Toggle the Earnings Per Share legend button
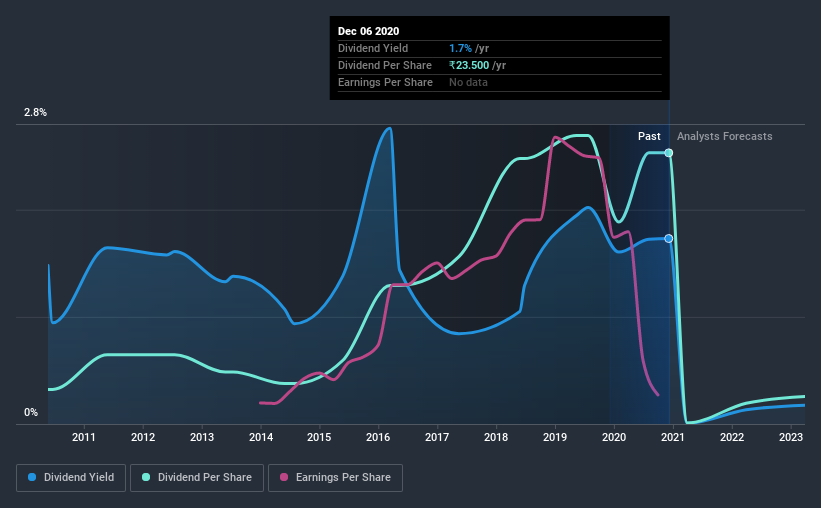Screen dimensions: 821x508 pos(335,478)
